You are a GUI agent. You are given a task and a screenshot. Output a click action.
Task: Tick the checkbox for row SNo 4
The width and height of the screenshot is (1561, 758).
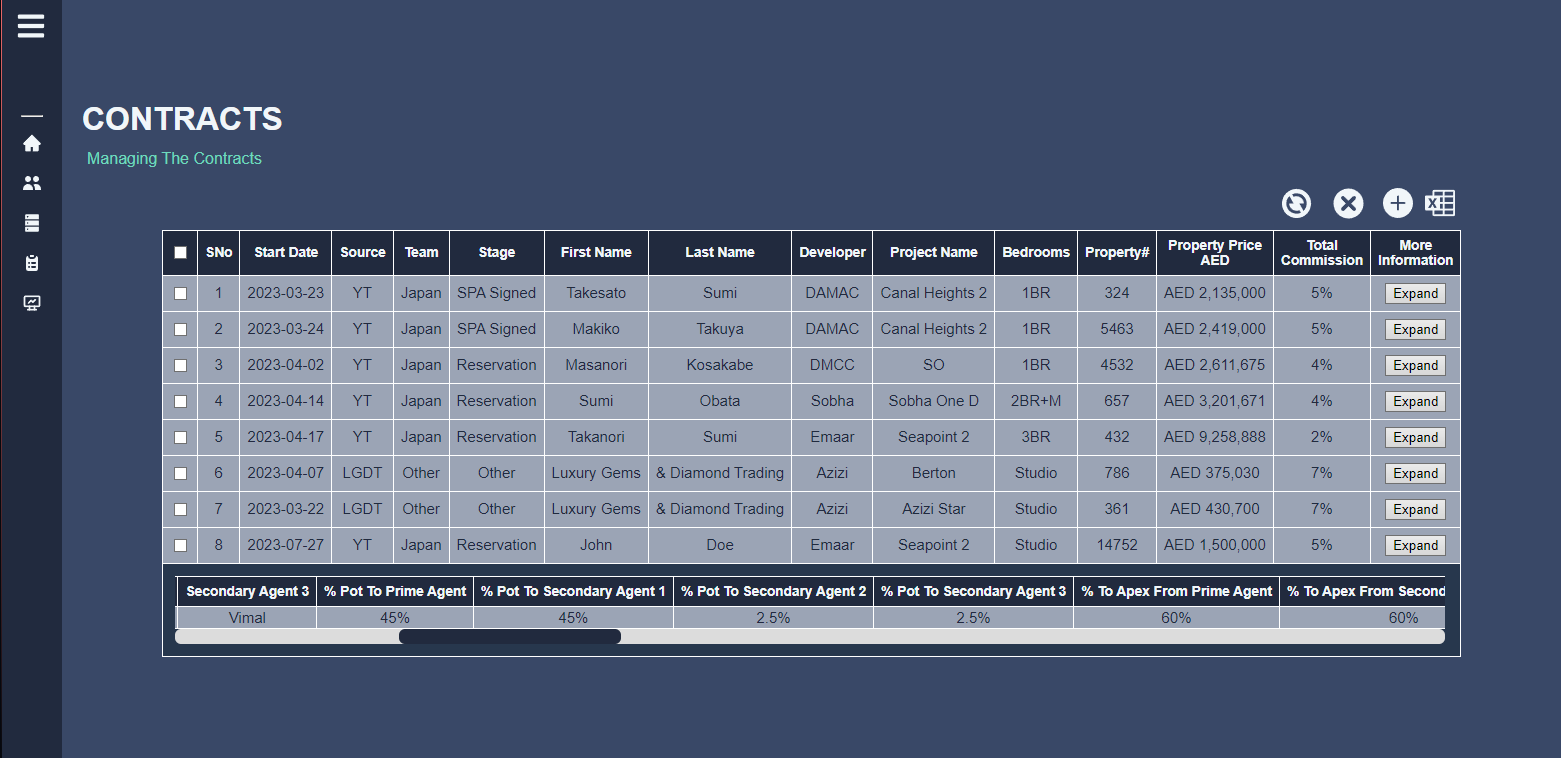coord(180,402)
